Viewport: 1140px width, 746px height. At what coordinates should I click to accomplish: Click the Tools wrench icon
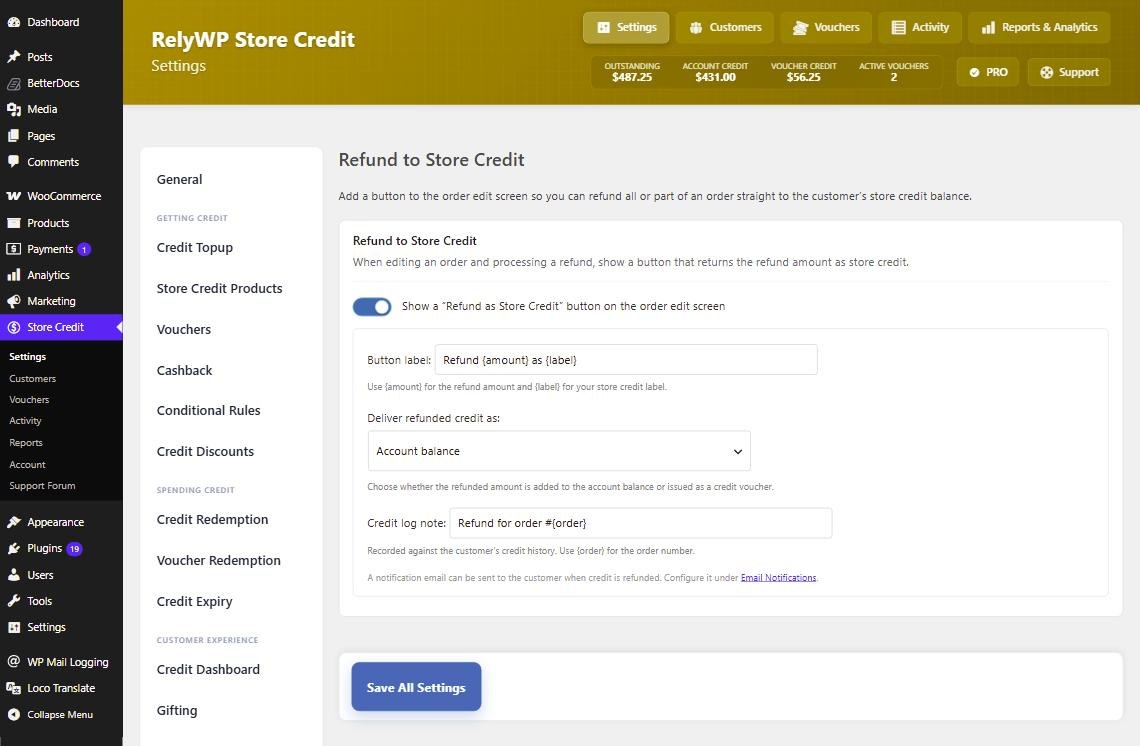13,601
